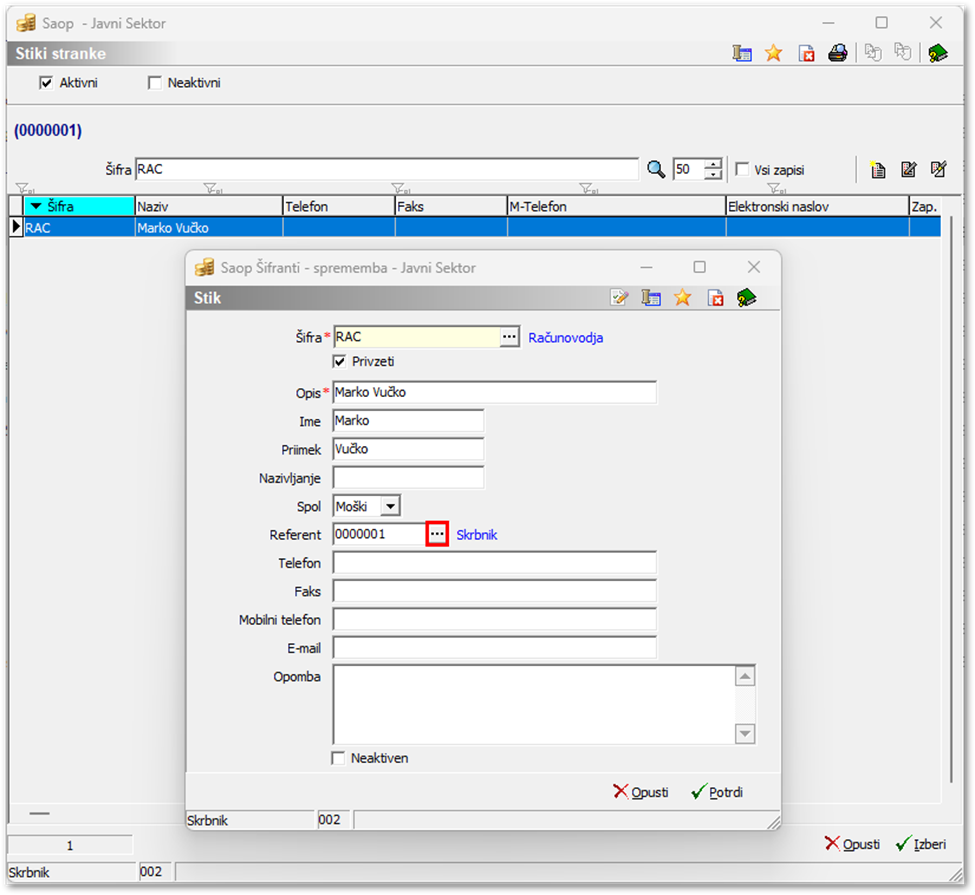Screen dimensions: 975x895
Task: Click the filter funnel above Elektronski naslov column
Action: pyautogui.click(x=776, y=188)
